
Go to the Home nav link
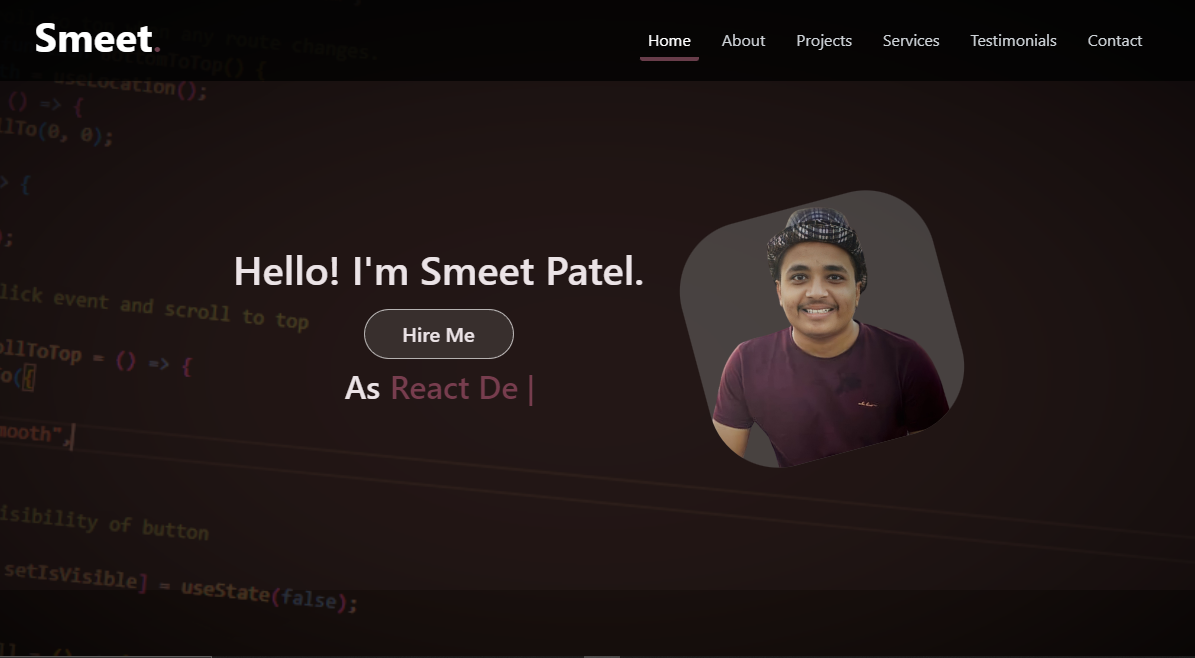click(669, 40)
